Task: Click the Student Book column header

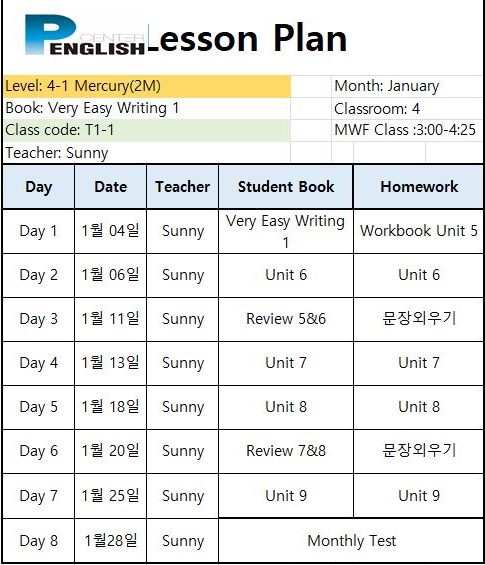Action: click(286, 187)
